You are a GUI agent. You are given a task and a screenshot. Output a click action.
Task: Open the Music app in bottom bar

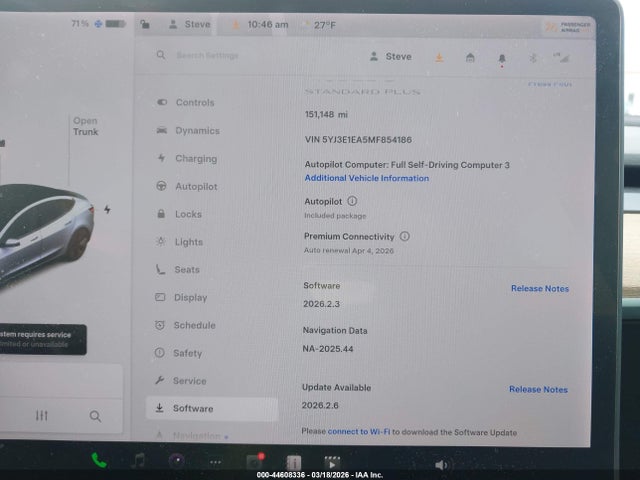[138, 461]
